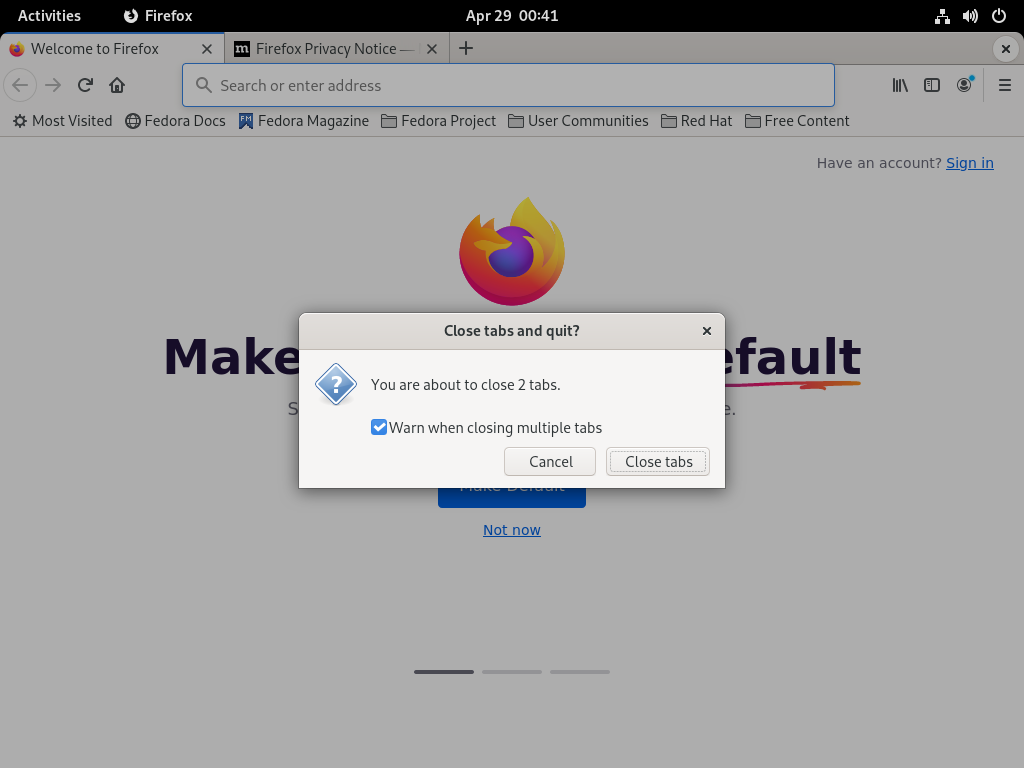Show sidebars using the sidebar icon
This screenshot has height=768, width=1024.
point(932,85)
